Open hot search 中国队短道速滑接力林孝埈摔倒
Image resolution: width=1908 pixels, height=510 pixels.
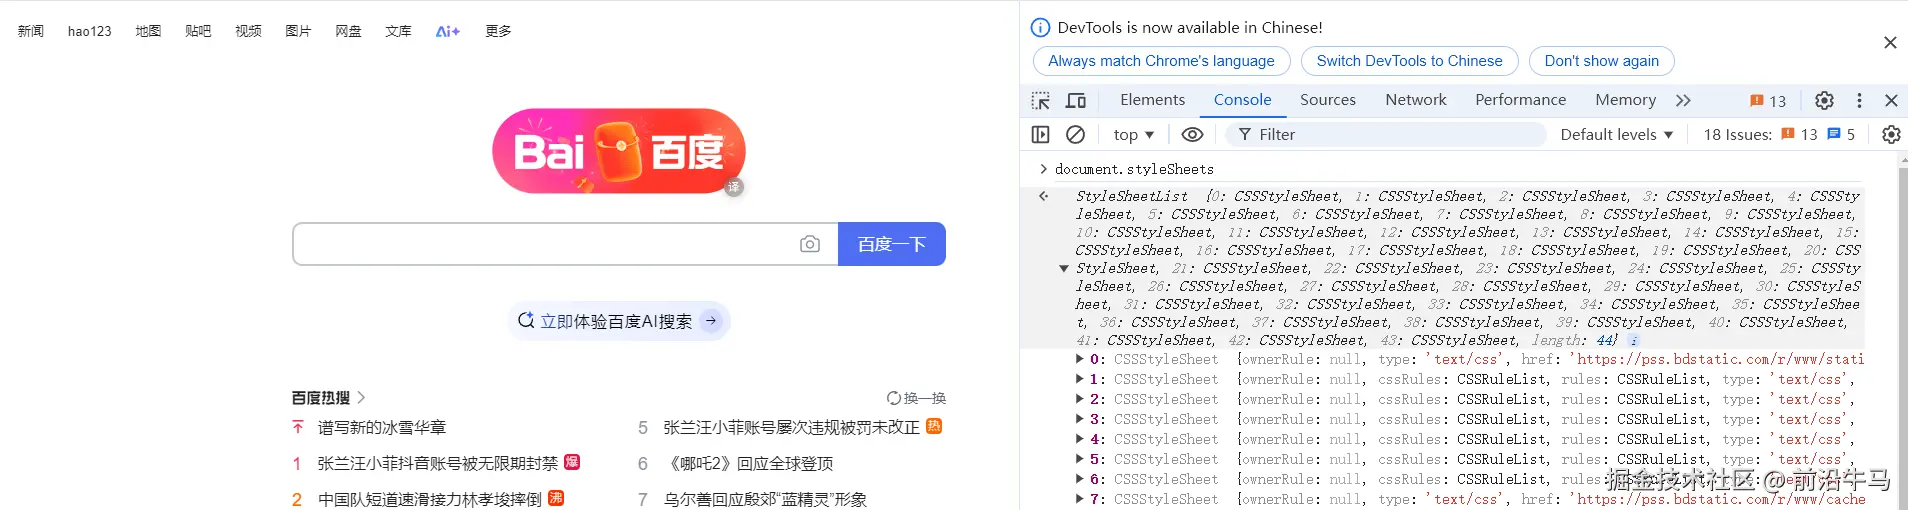430,499
